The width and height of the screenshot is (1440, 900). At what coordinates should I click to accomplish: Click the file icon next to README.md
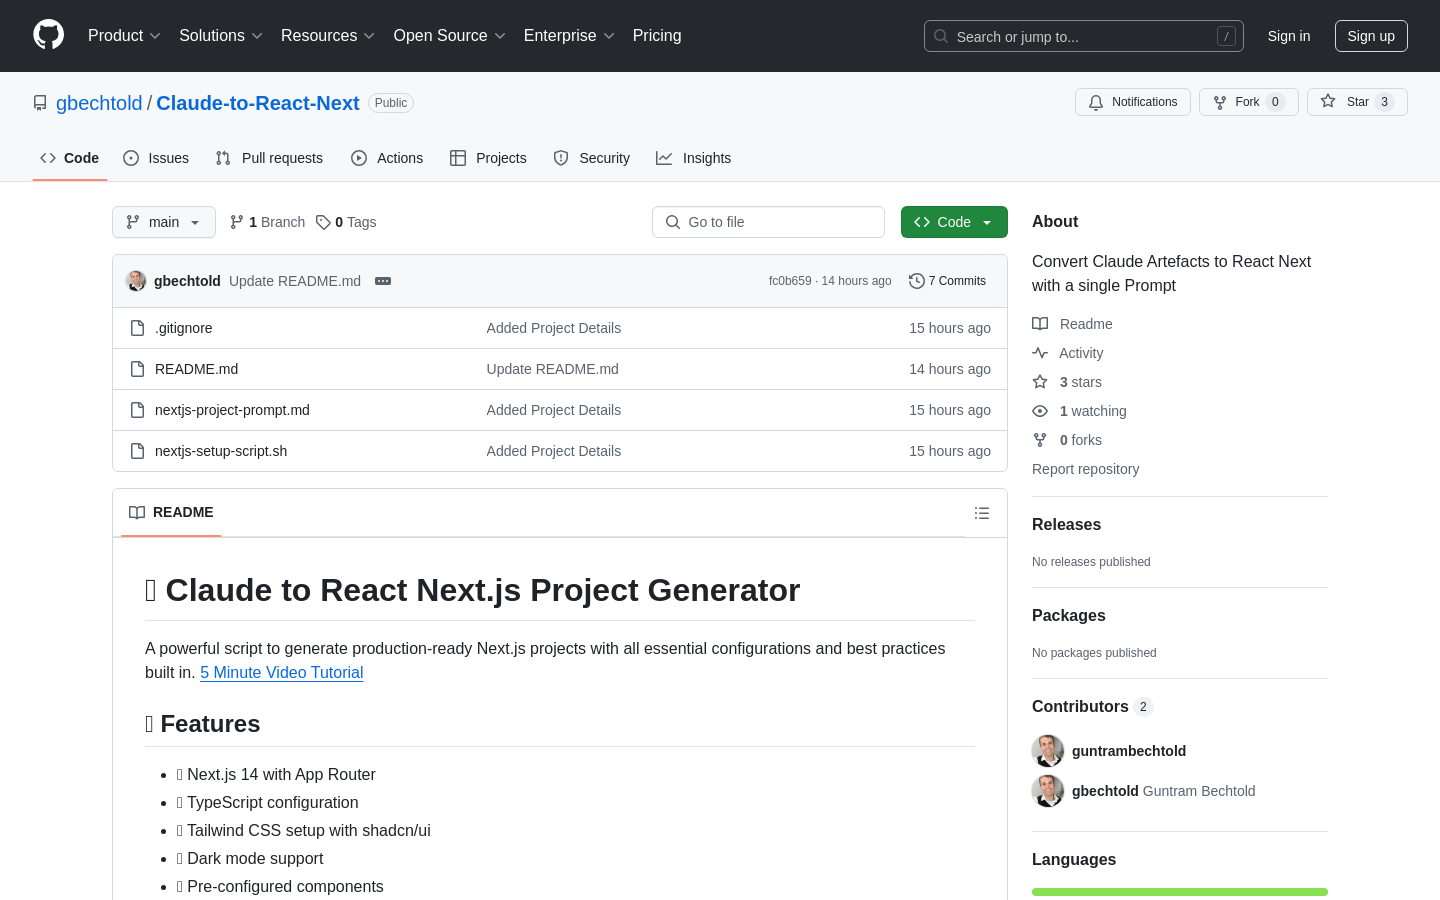[138, 369]
